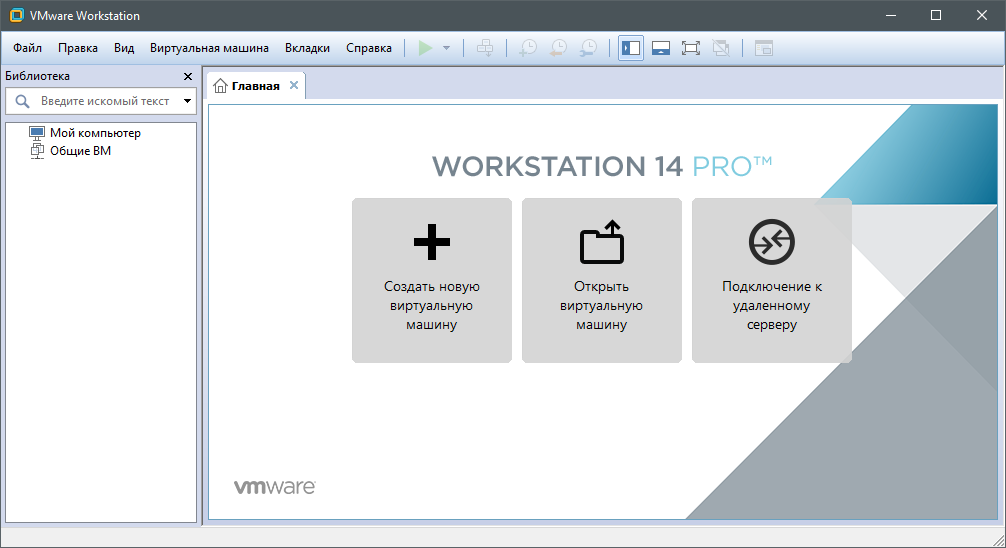
Task: Click the Take Snapshot clock icon
Action: [x=528, y=48]
